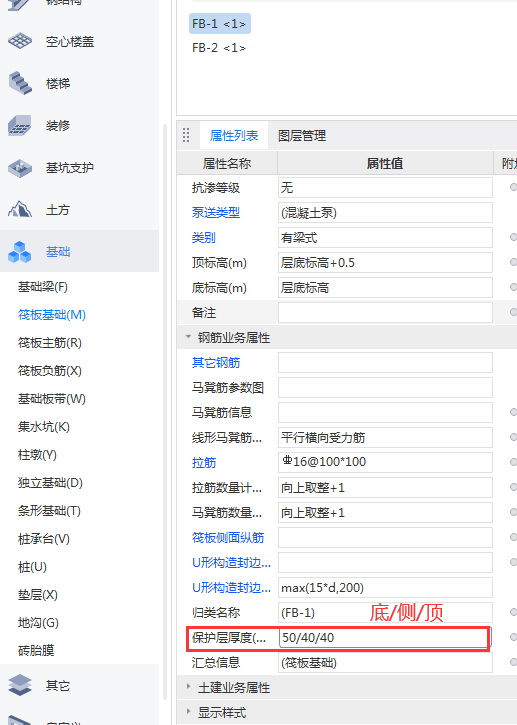Select 桩(U) in the component list
The image size is (517, 725).
32,567
